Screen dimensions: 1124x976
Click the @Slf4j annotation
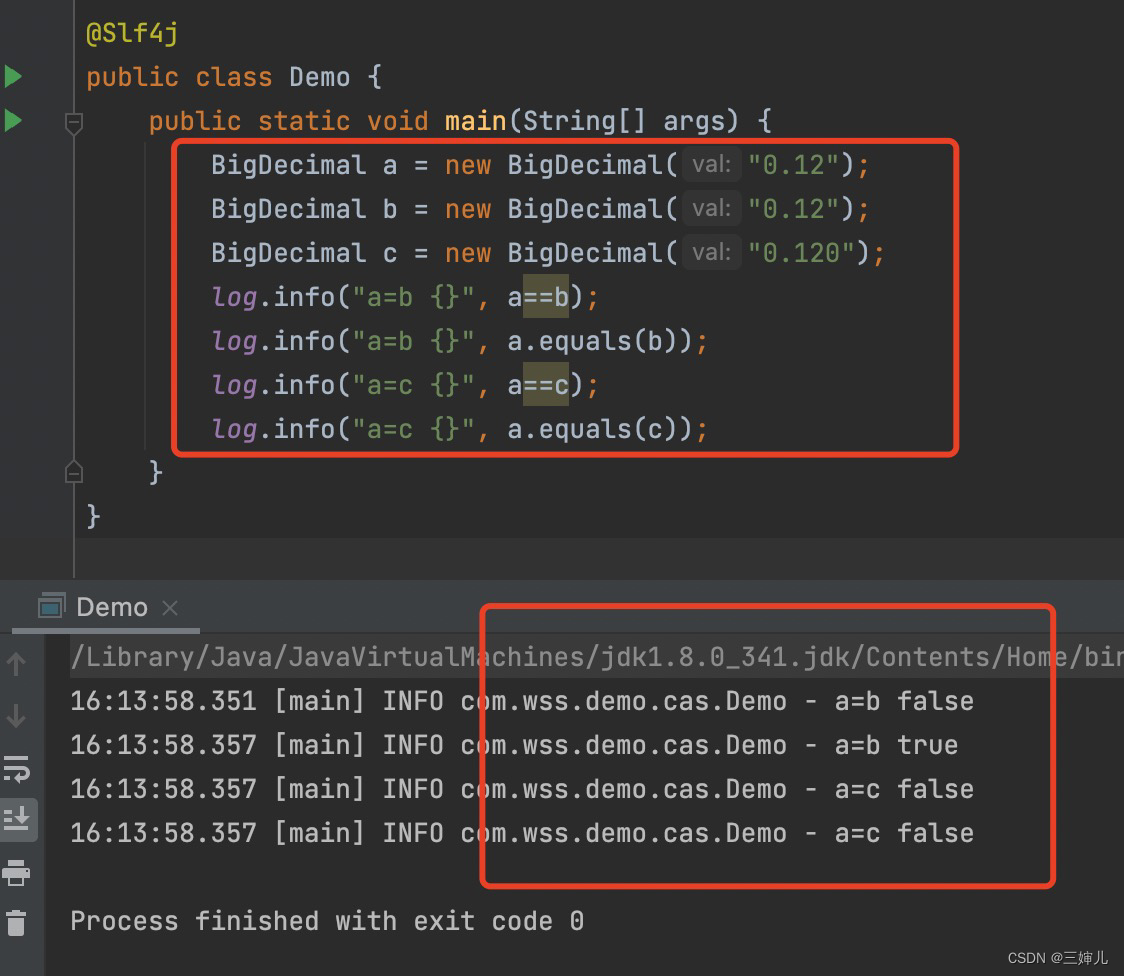click(132, 33)
